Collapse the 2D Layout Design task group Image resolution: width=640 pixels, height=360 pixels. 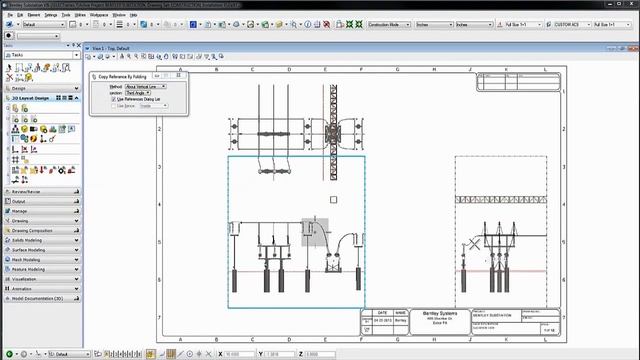coord(77,98)
